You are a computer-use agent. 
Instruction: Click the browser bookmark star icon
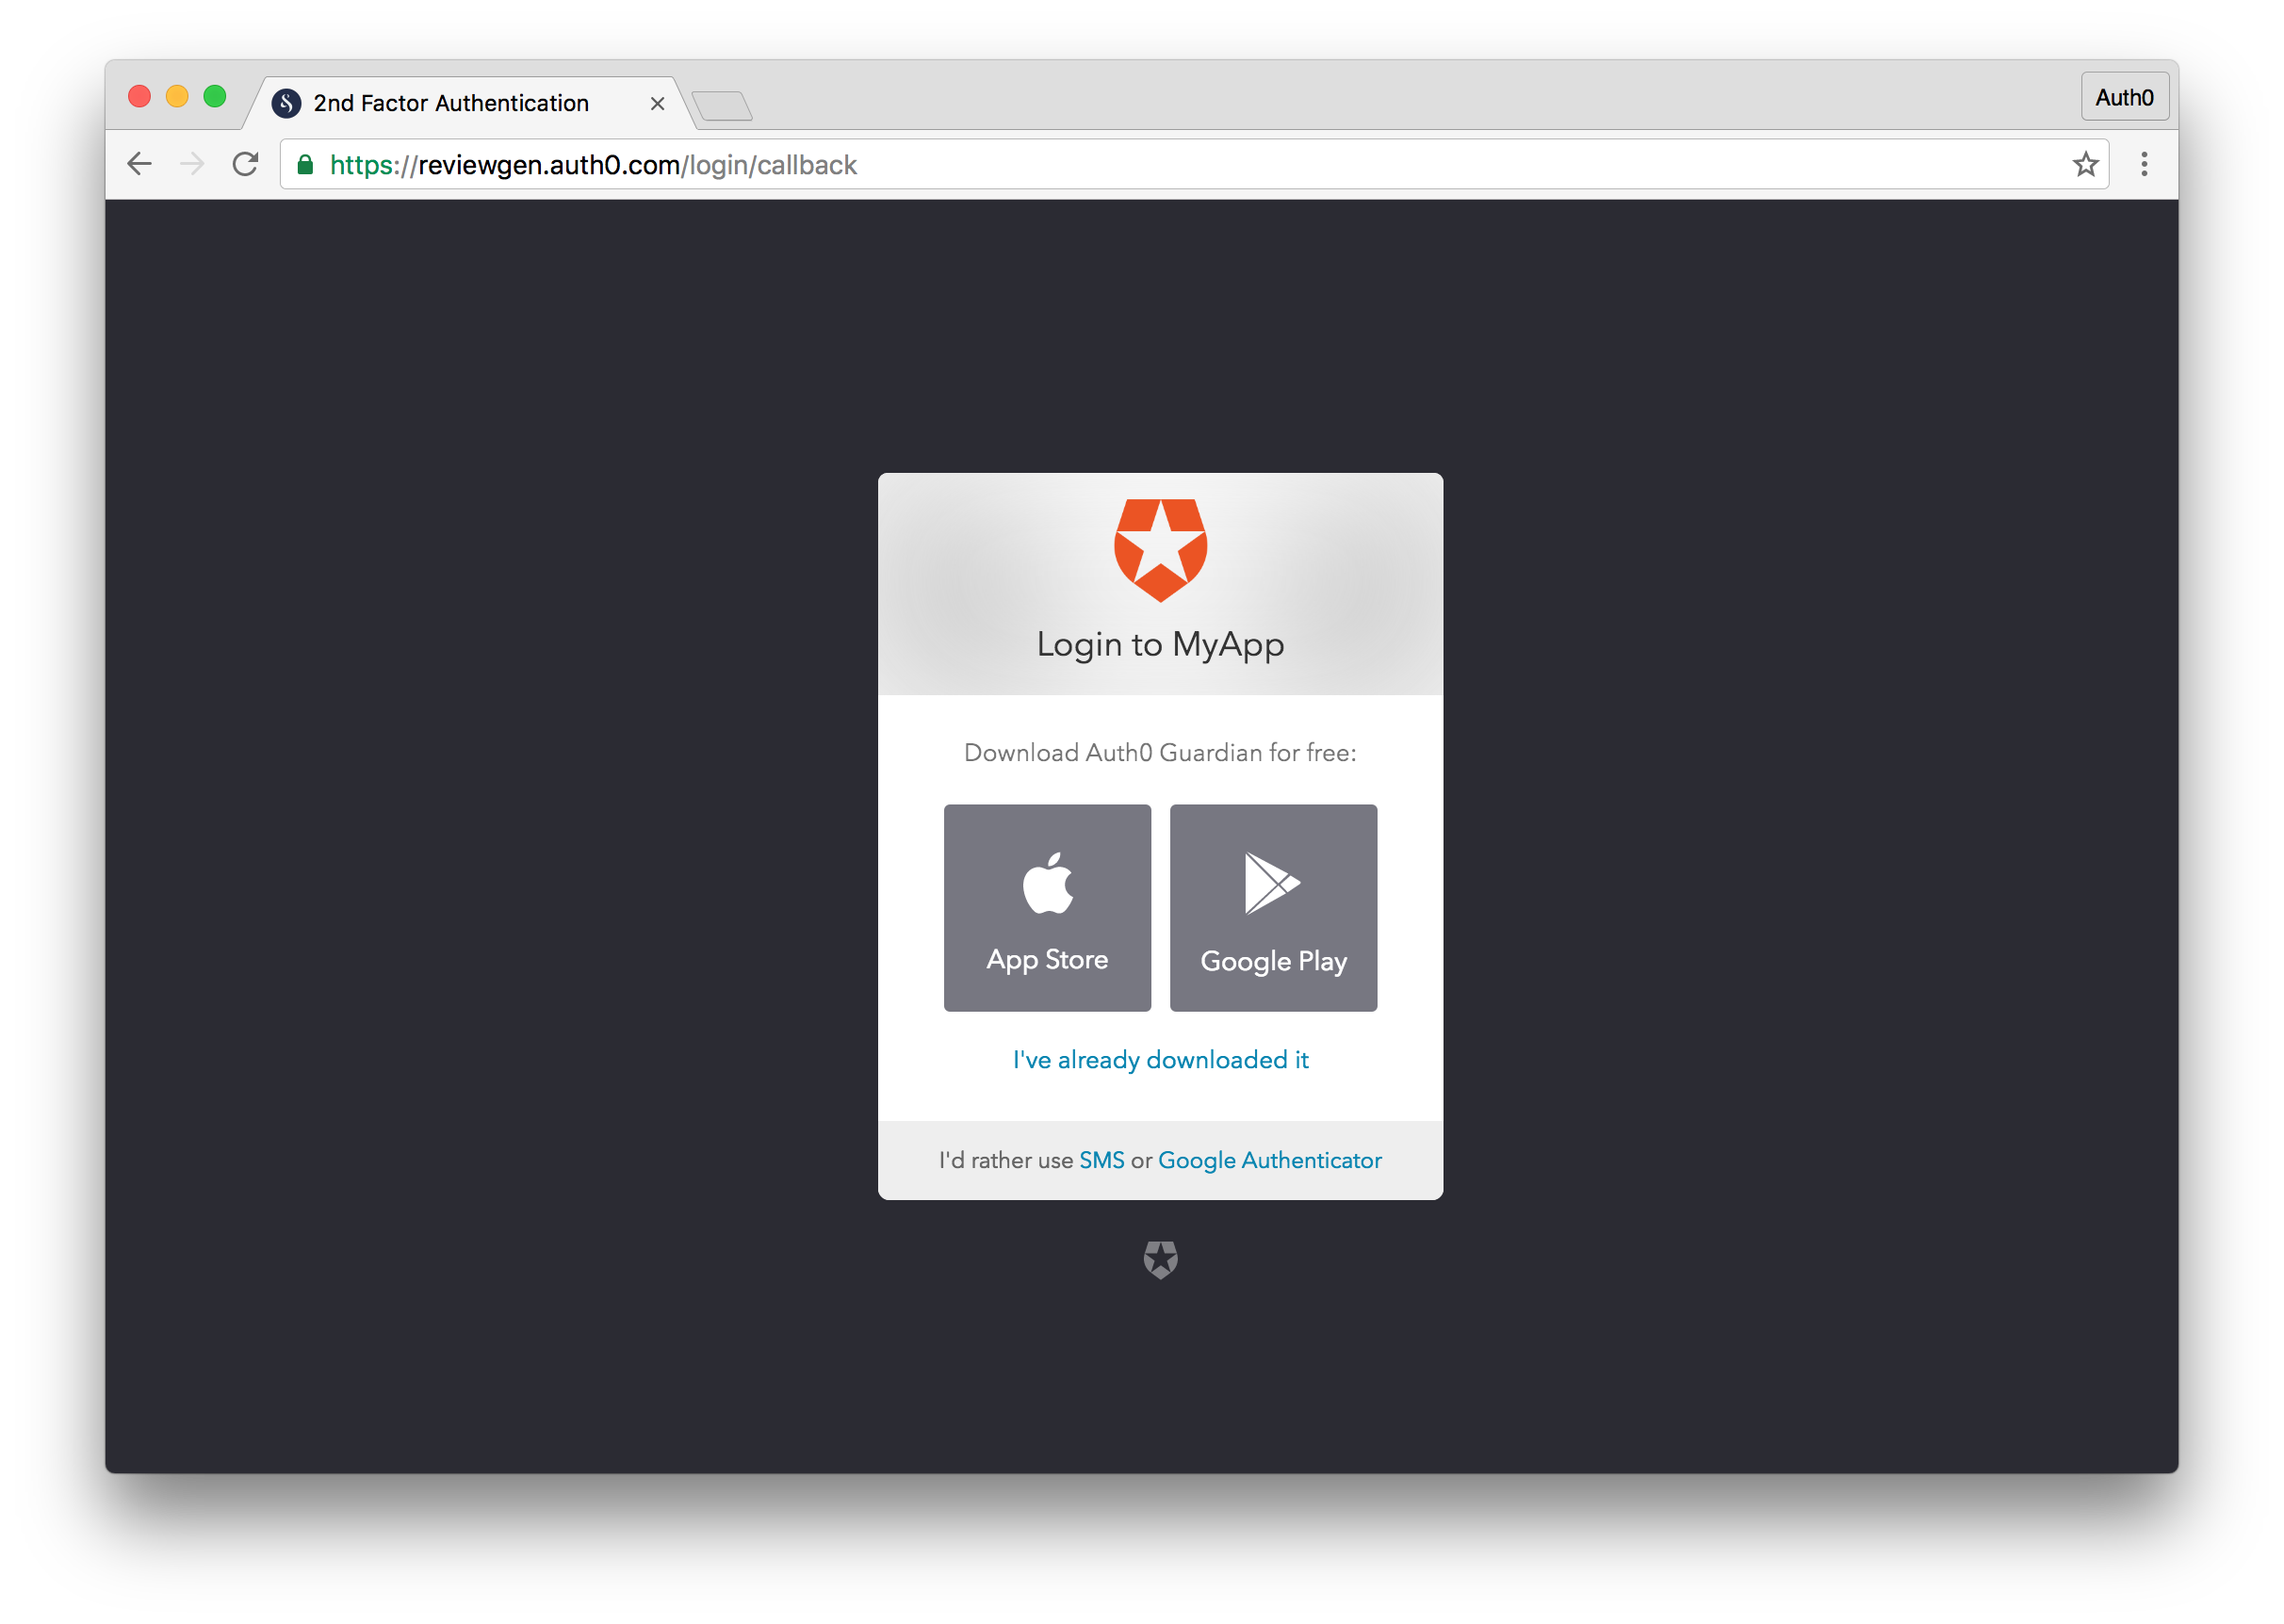tap(2089, 165)
